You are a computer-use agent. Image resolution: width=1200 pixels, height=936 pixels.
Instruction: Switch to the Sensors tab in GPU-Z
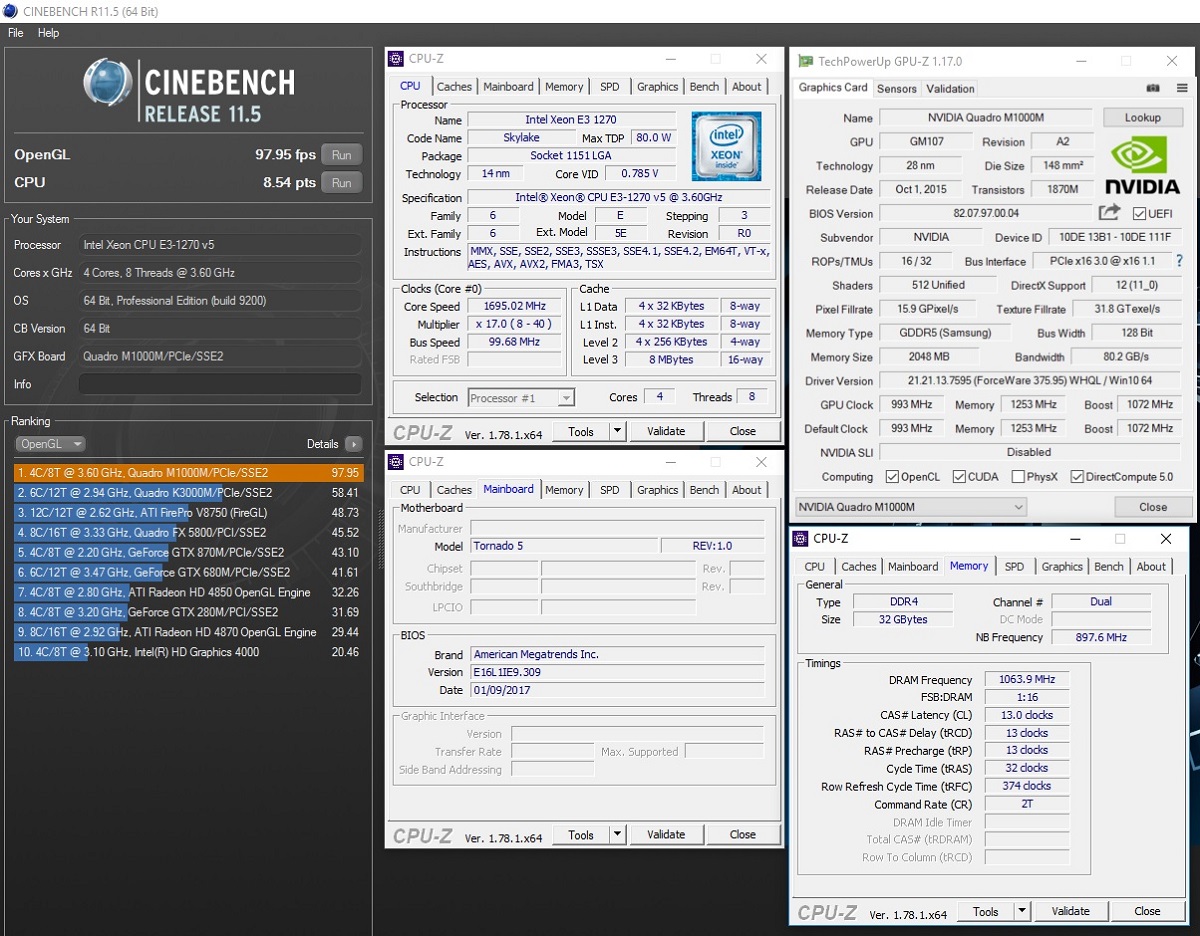(896, 88)
